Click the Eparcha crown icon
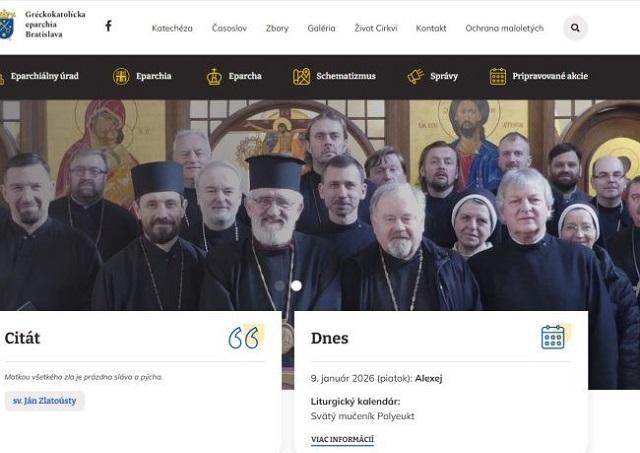The width and height of the screenshot is (640, 453). (214, 76)
